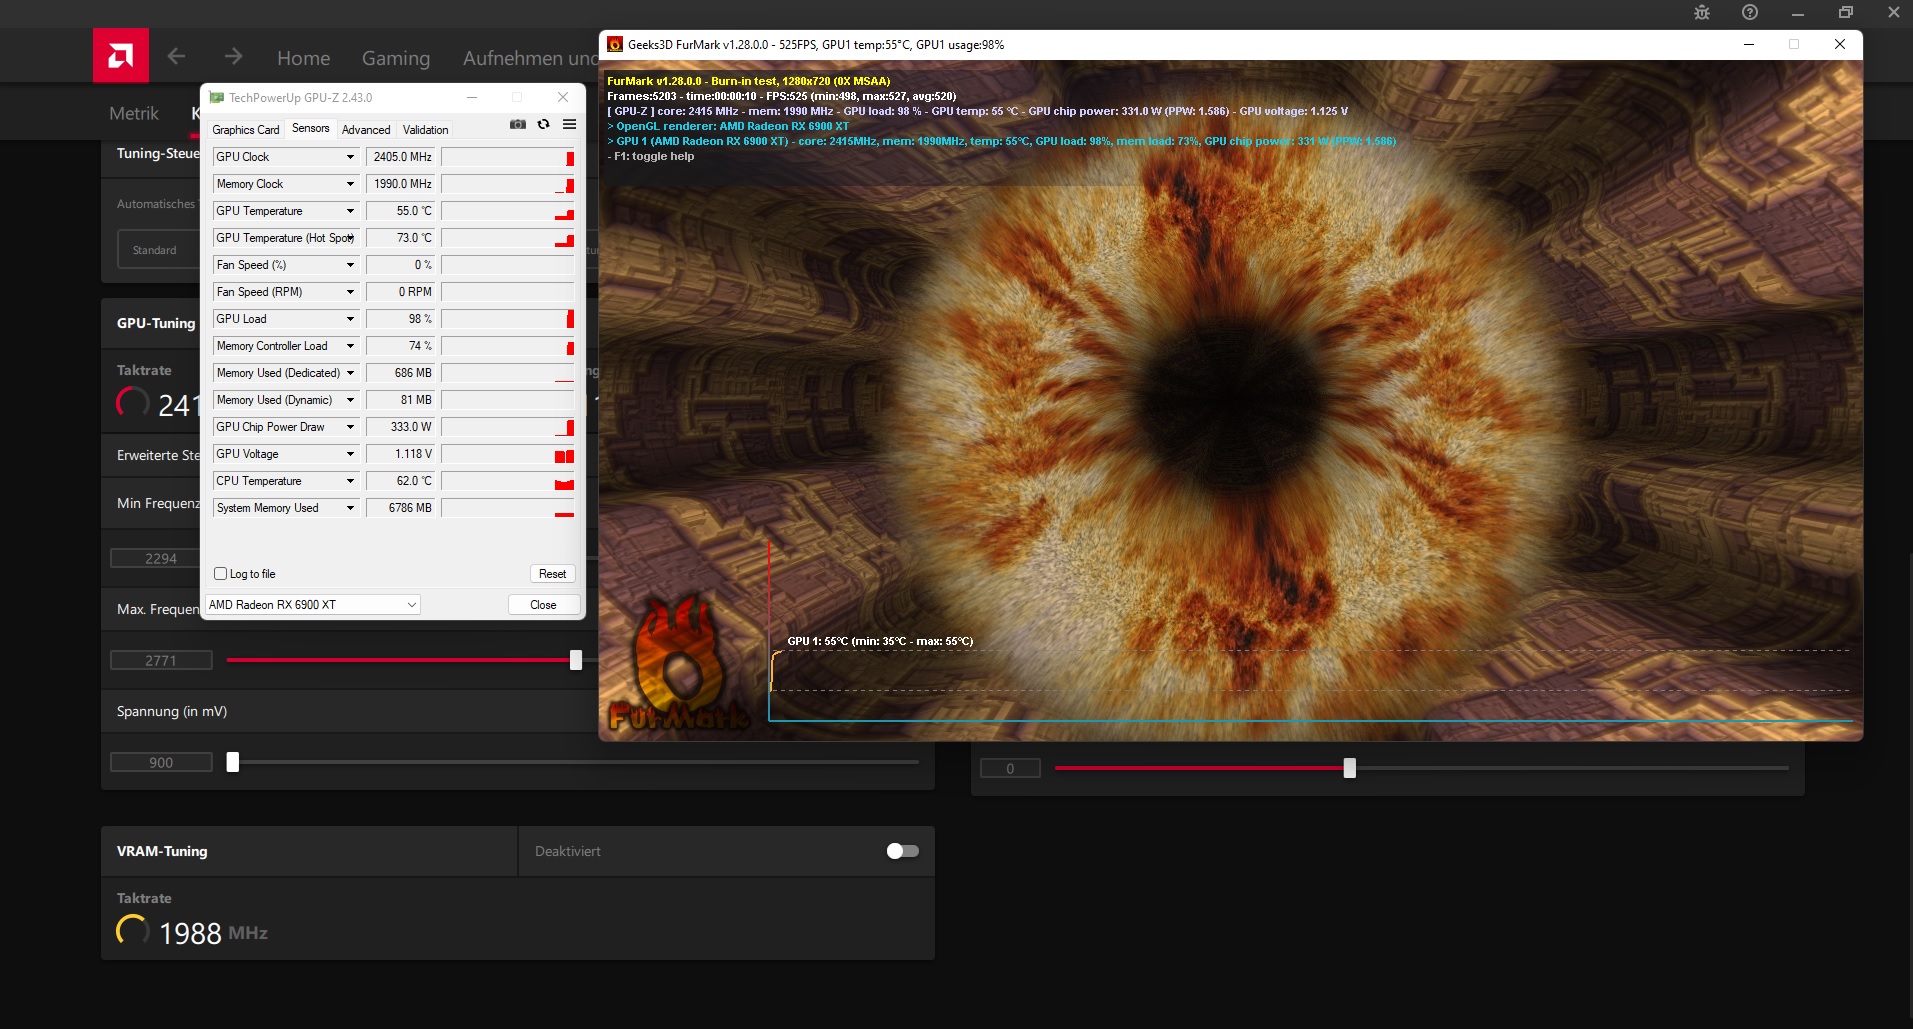
Task: Click the GPU Voltage 1.118 V value
Action: click(x=401, y=454)
